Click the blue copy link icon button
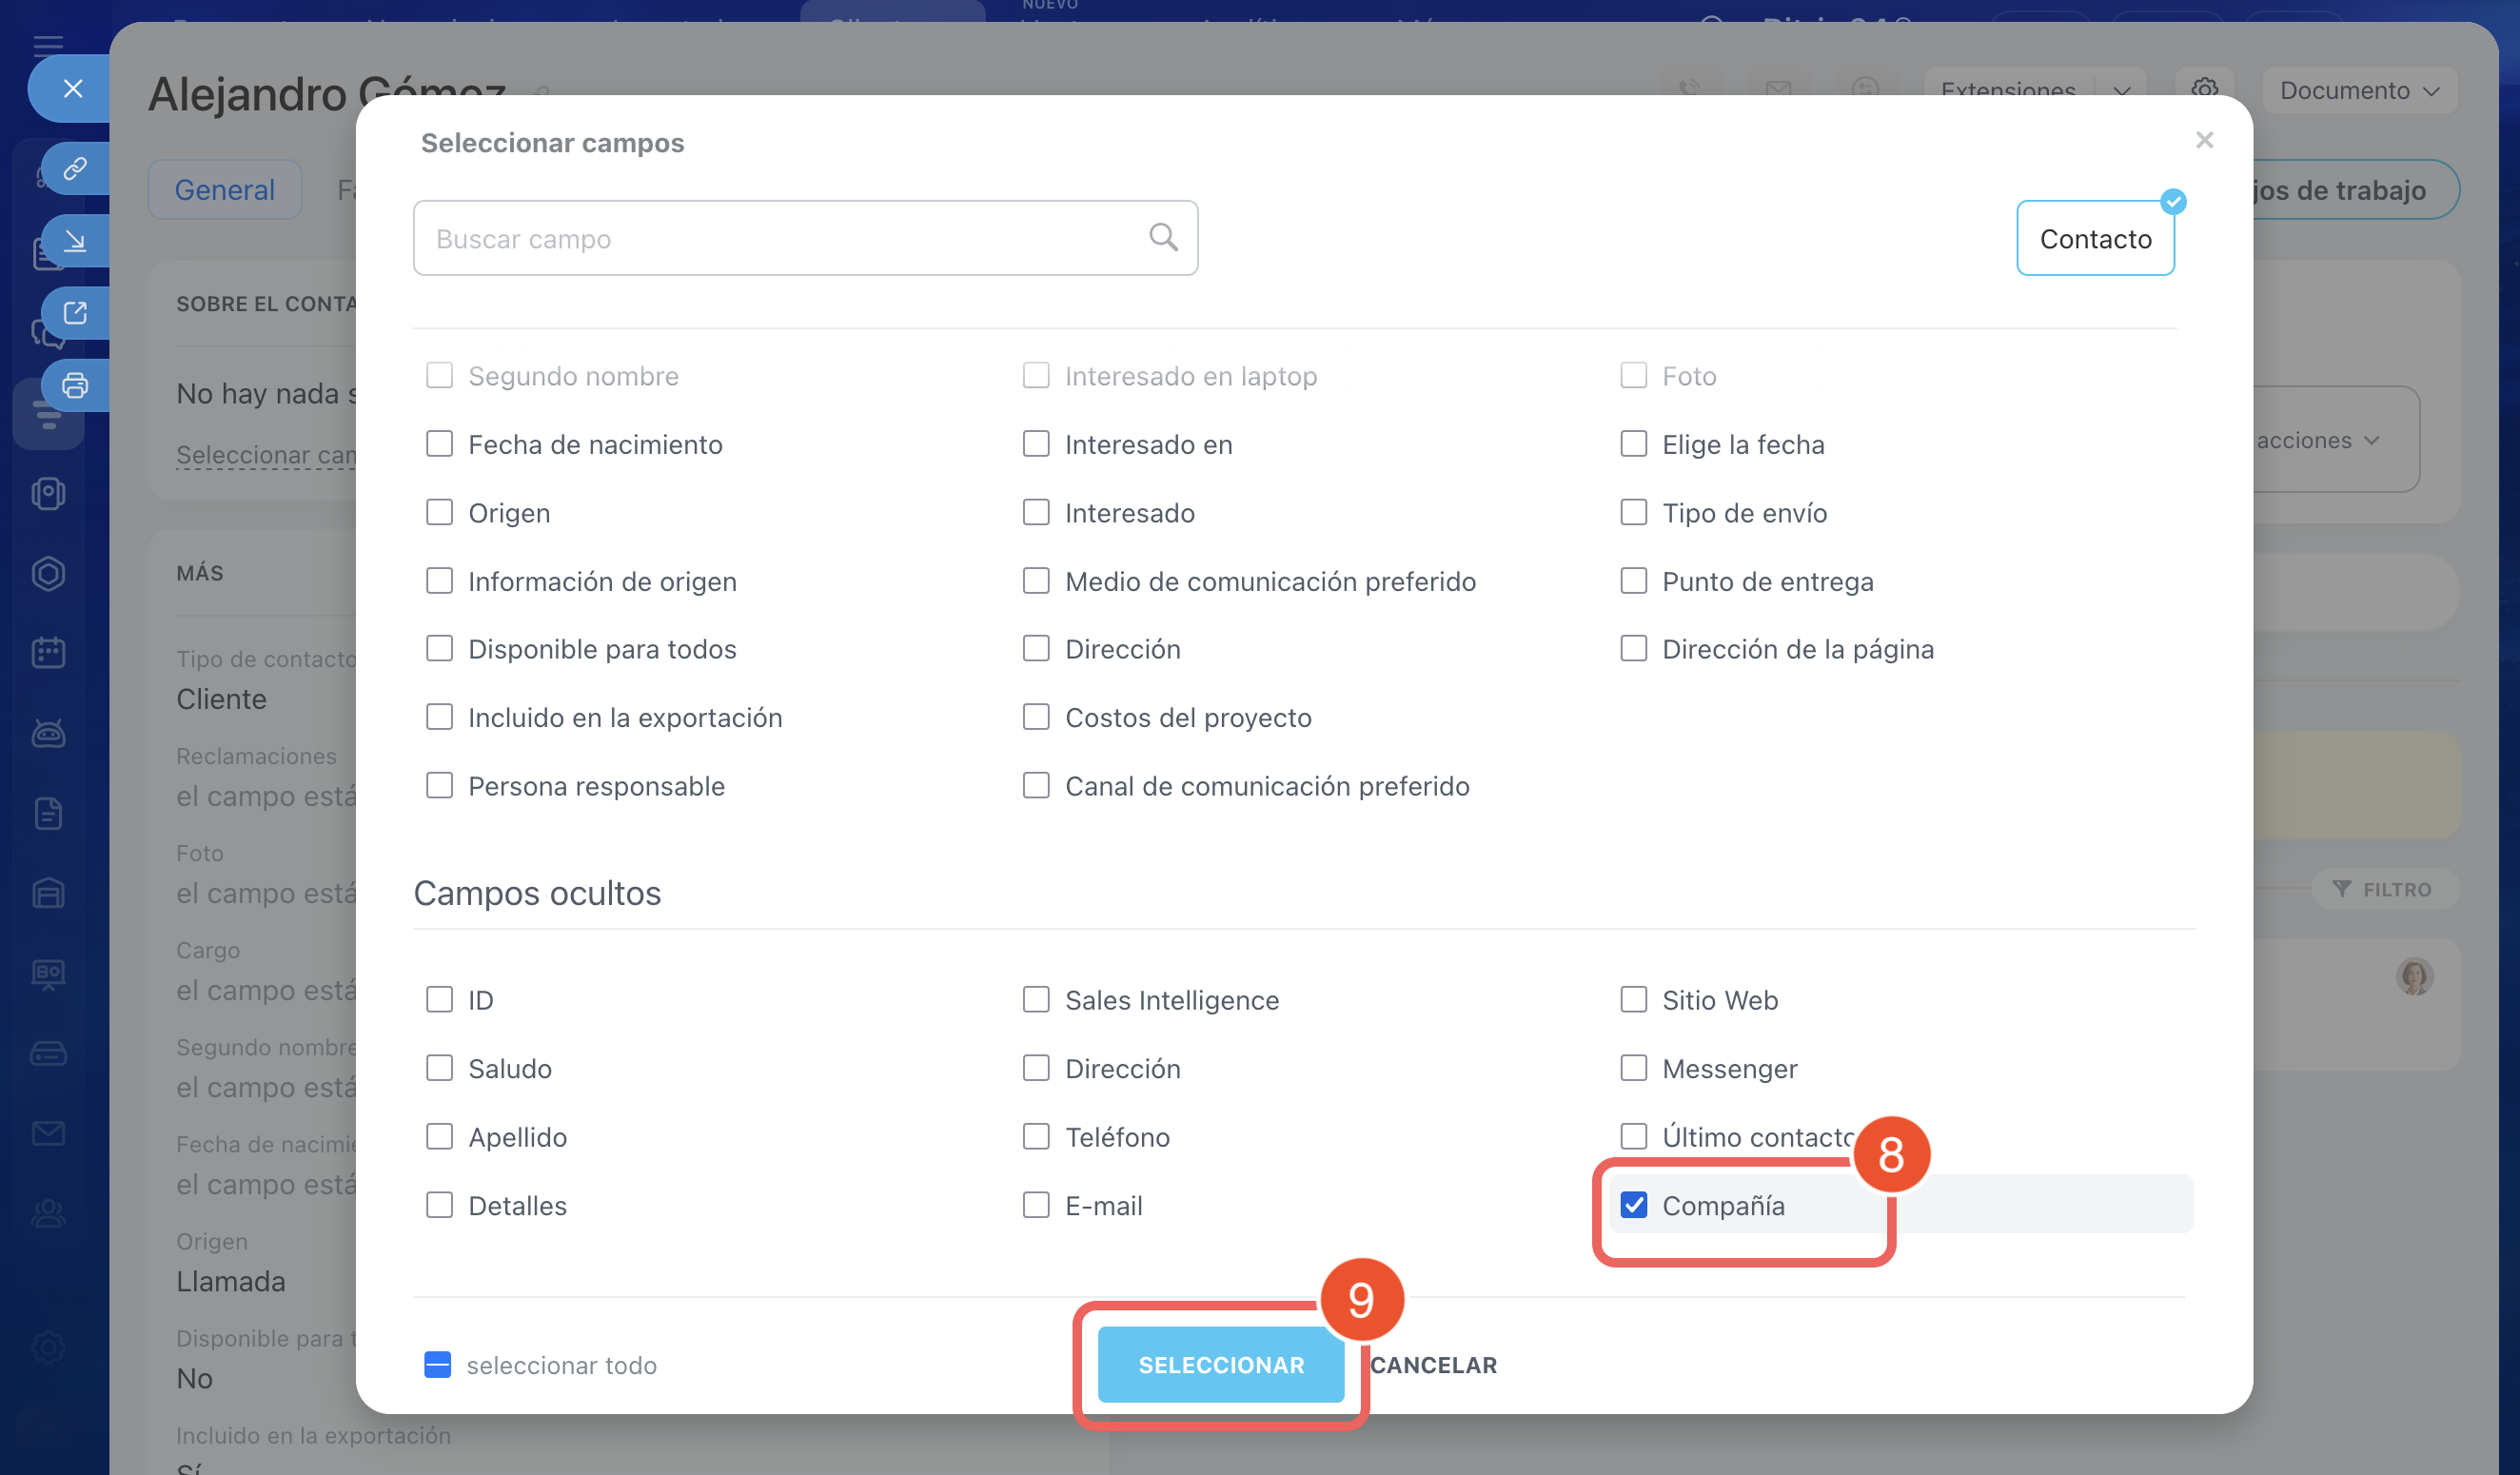Viewport: 2520px width, 1475px height. click(x=75, y=168)
